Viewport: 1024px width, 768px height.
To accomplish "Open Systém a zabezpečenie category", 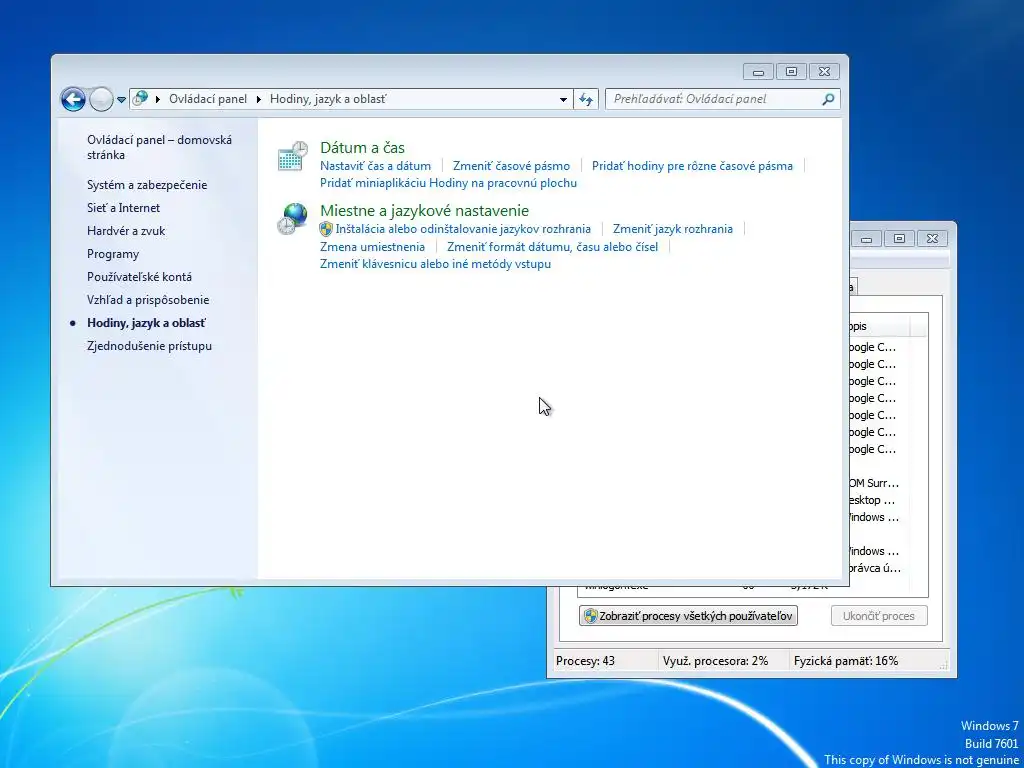I will coord(147,185).
